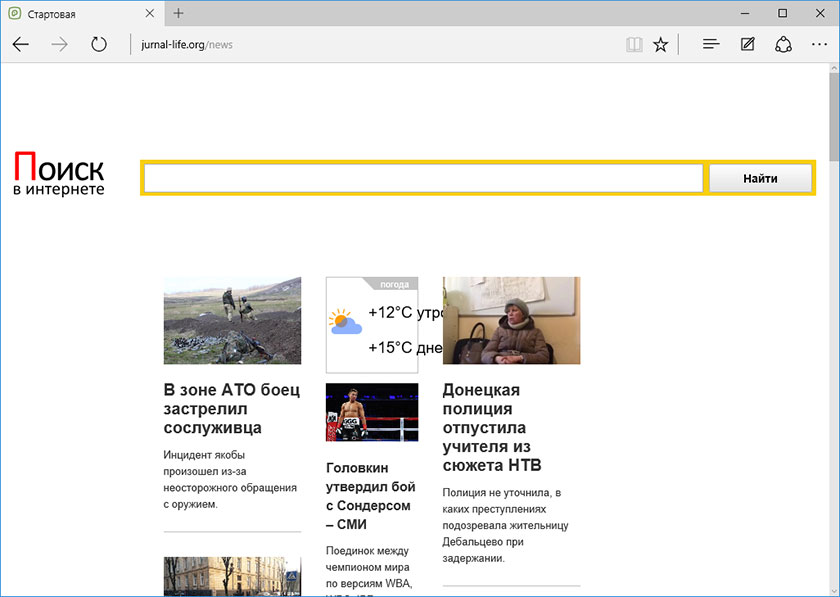
Task: Click the Поиск в интернете logo
Action: coord(59,174)
